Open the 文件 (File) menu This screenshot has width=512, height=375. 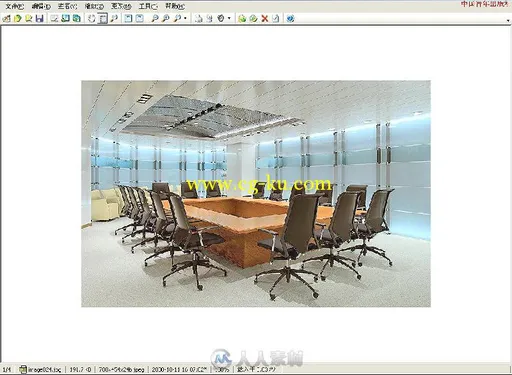click(x=15, y=6)
